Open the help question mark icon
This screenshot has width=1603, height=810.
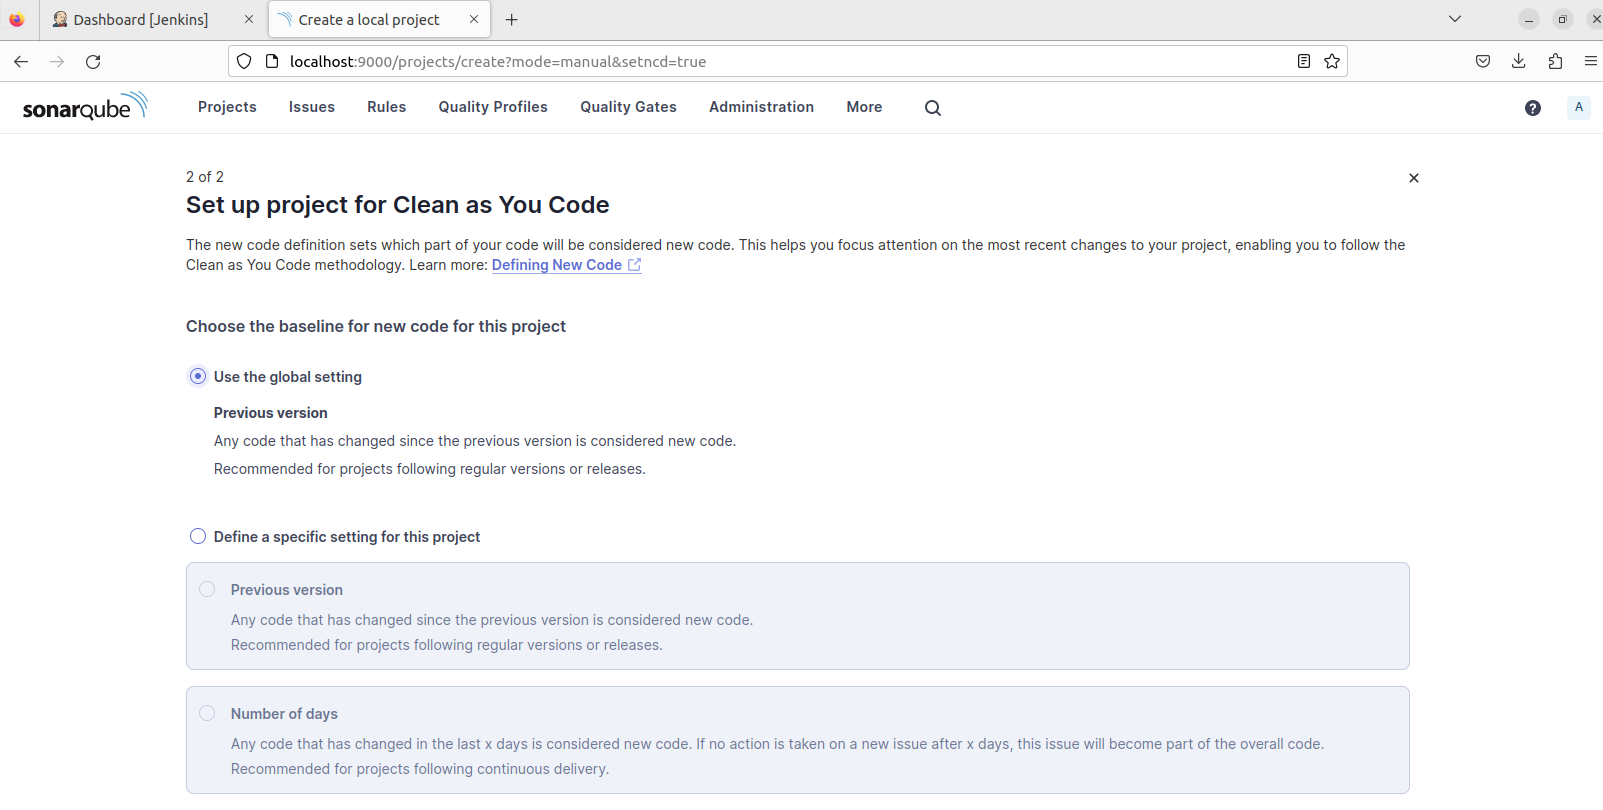click(1532, 108)
